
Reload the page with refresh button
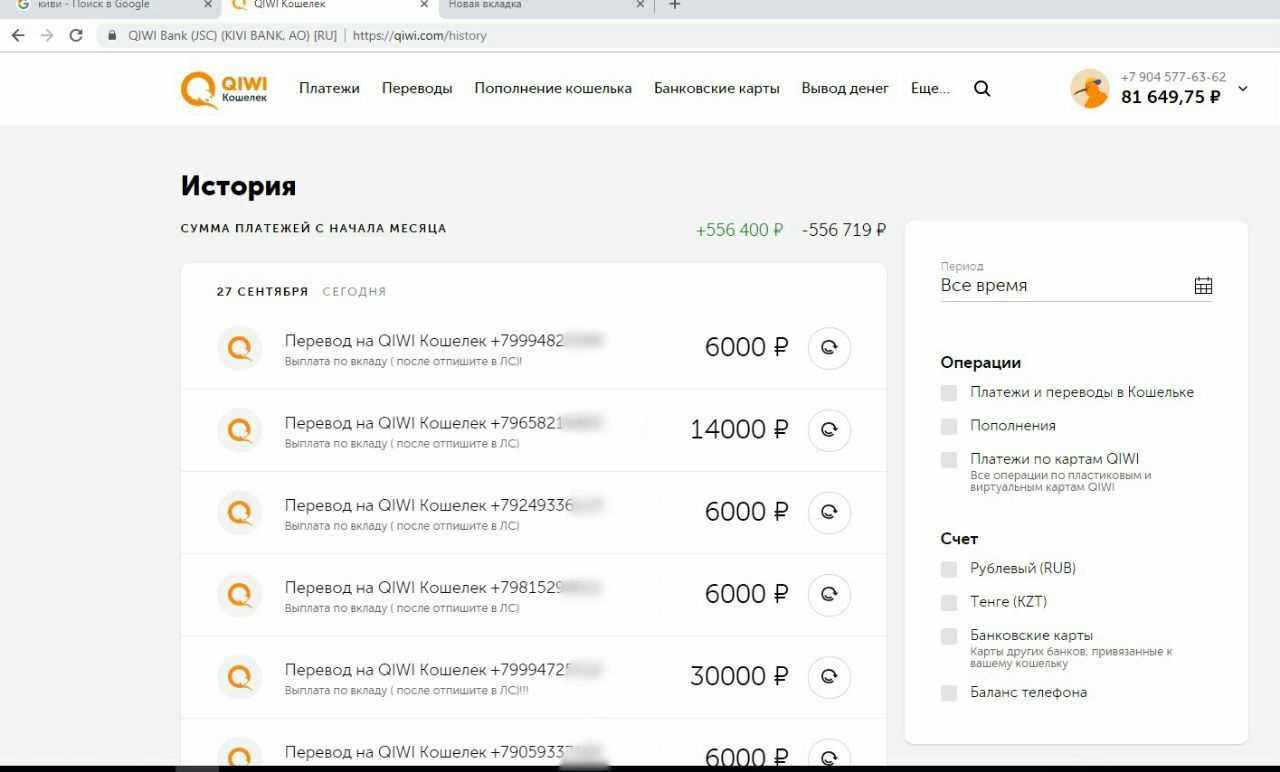[x=76, y=35]
